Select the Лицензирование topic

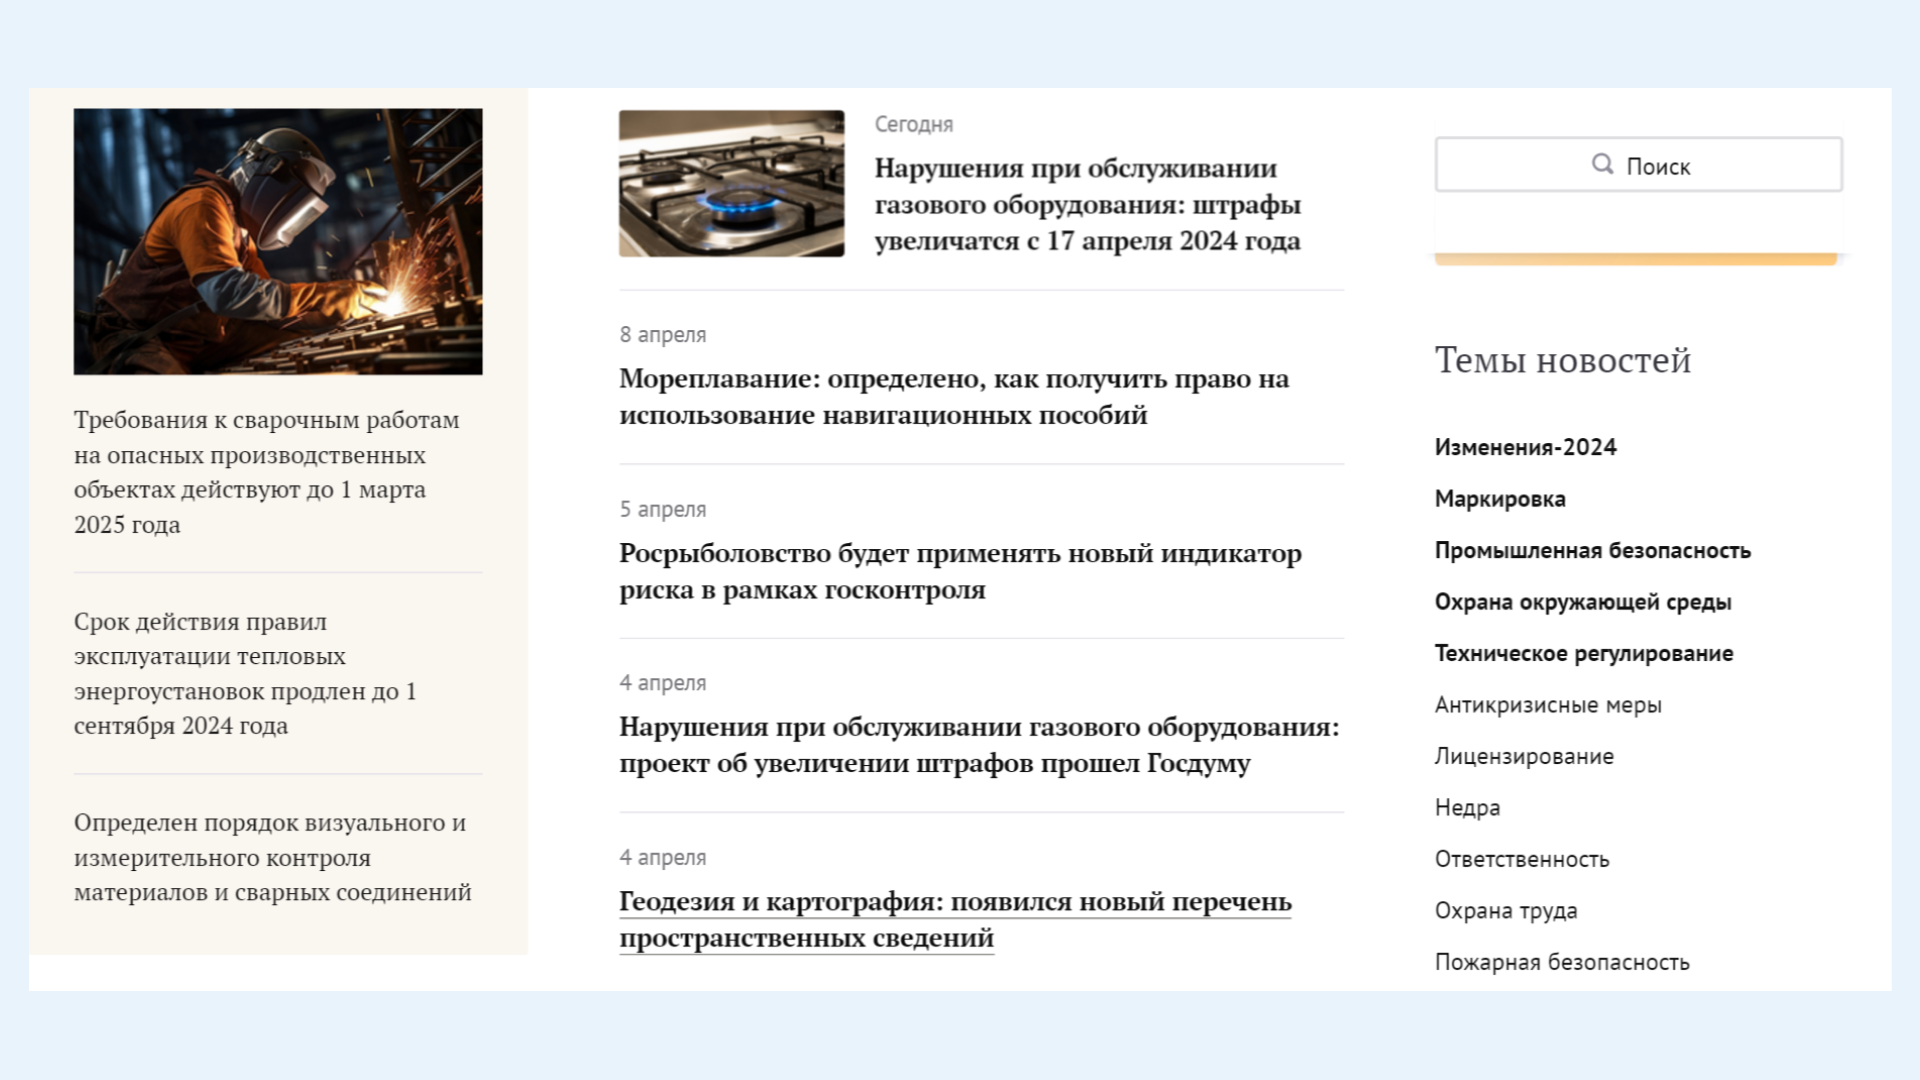(1524, 756)
